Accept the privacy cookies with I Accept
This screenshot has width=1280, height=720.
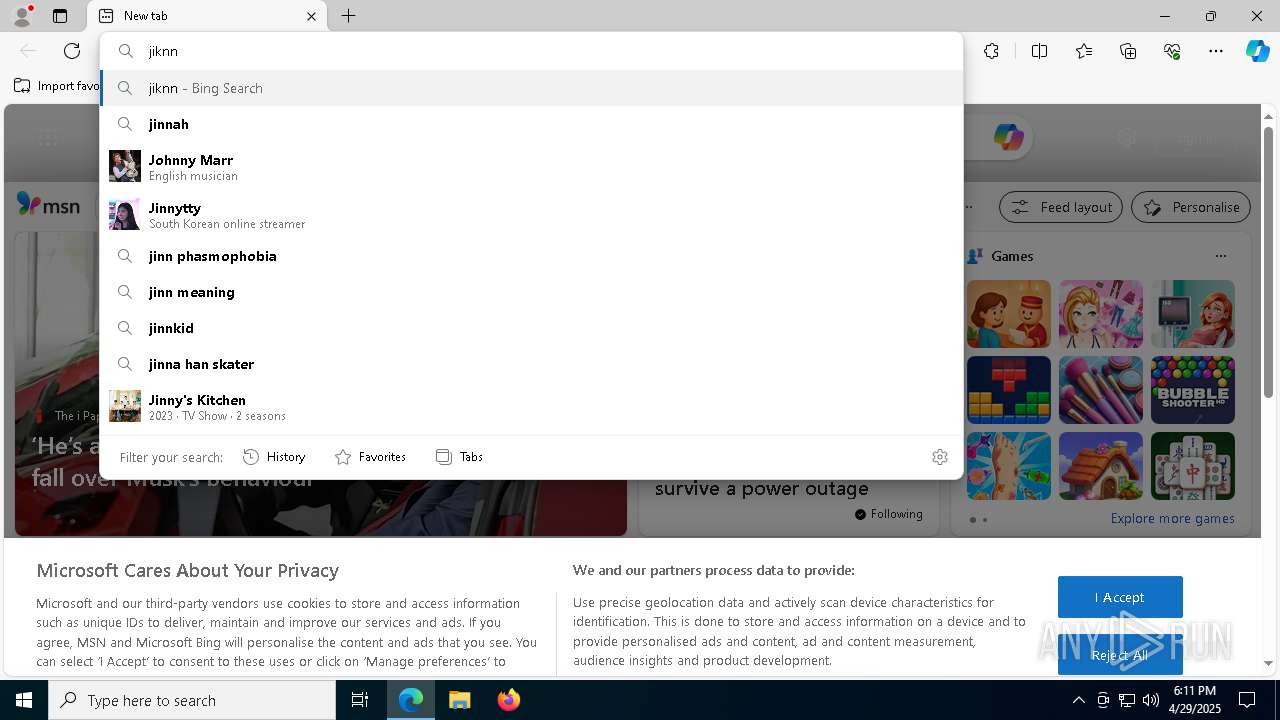tap(1120, 597)
